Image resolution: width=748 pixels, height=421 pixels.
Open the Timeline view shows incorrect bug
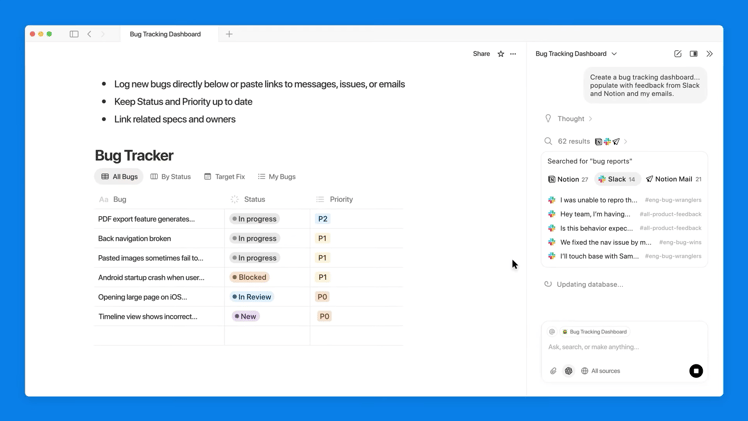pos(148,317)
